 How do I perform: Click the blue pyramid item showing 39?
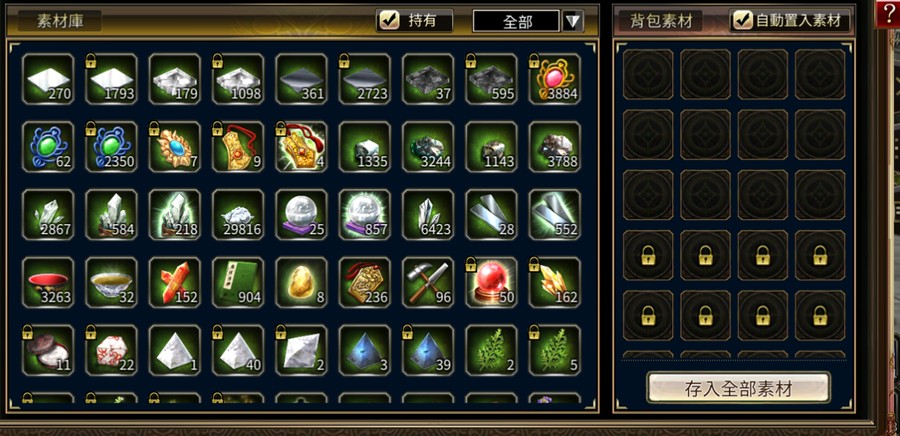[428, 350]
